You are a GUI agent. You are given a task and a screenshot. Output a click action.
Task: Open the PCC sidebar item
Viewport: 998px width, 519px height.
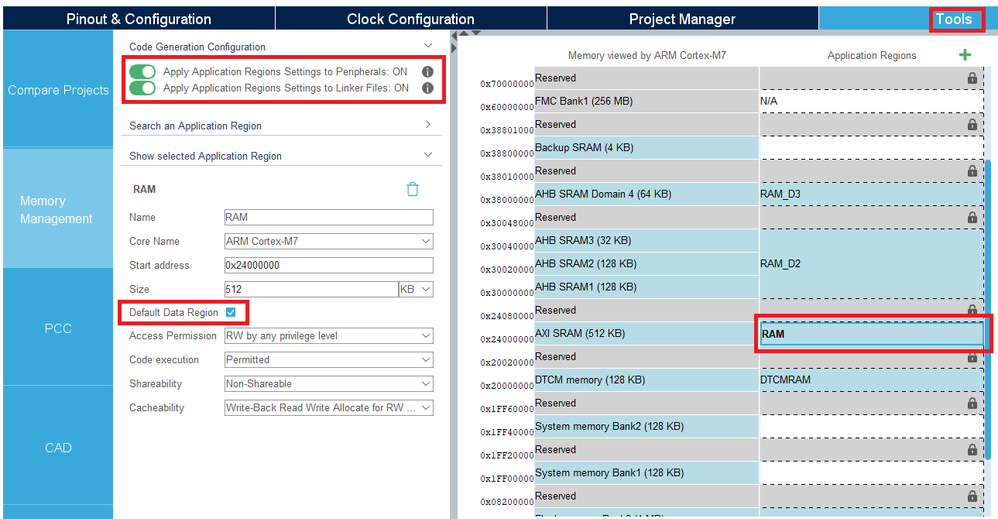[58, 329]
